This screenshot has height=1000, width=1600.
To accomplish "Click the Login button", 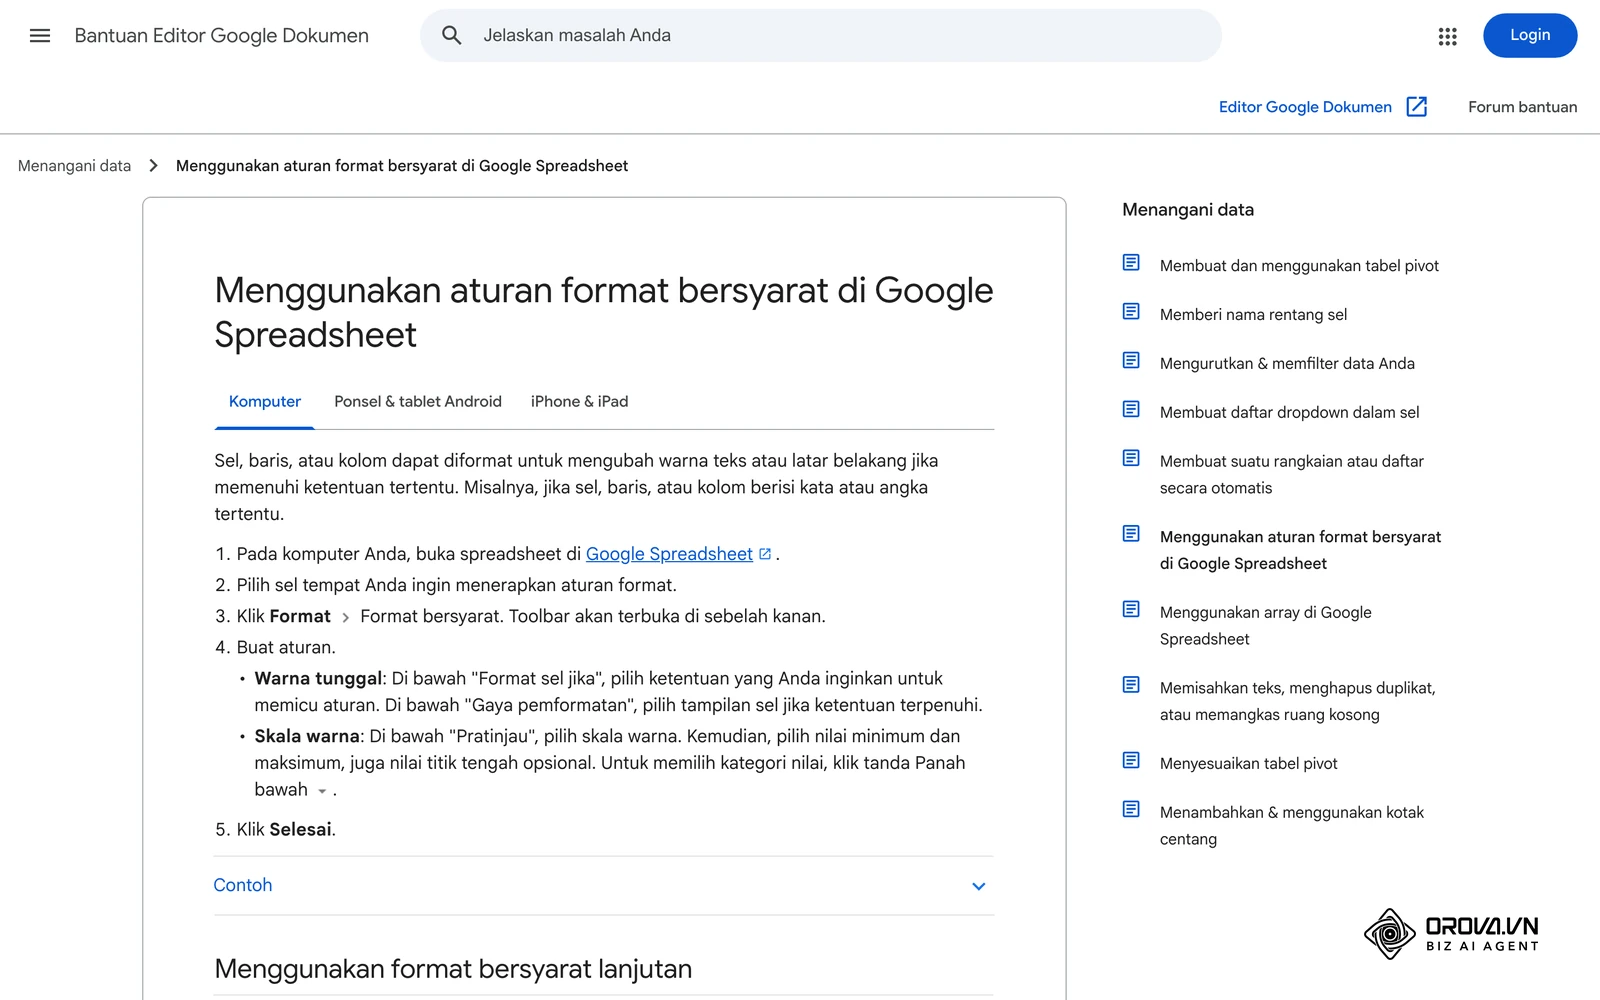I will [1530, 36].
